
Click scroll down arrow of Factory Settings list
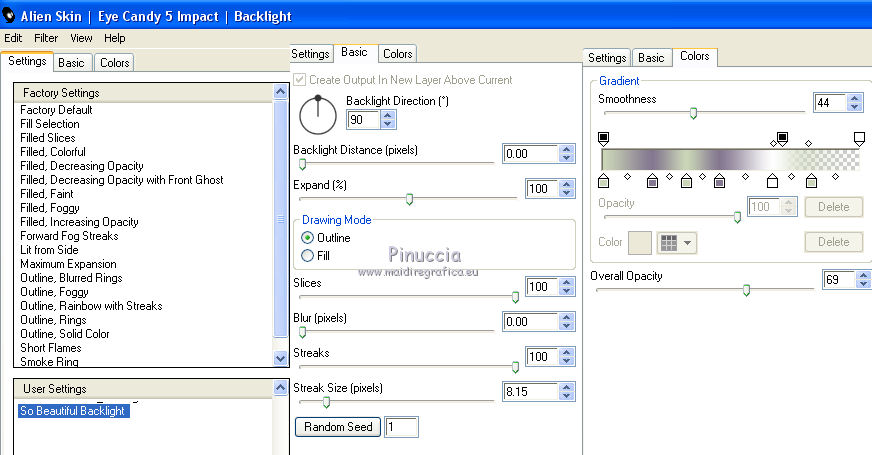point(280,359)
